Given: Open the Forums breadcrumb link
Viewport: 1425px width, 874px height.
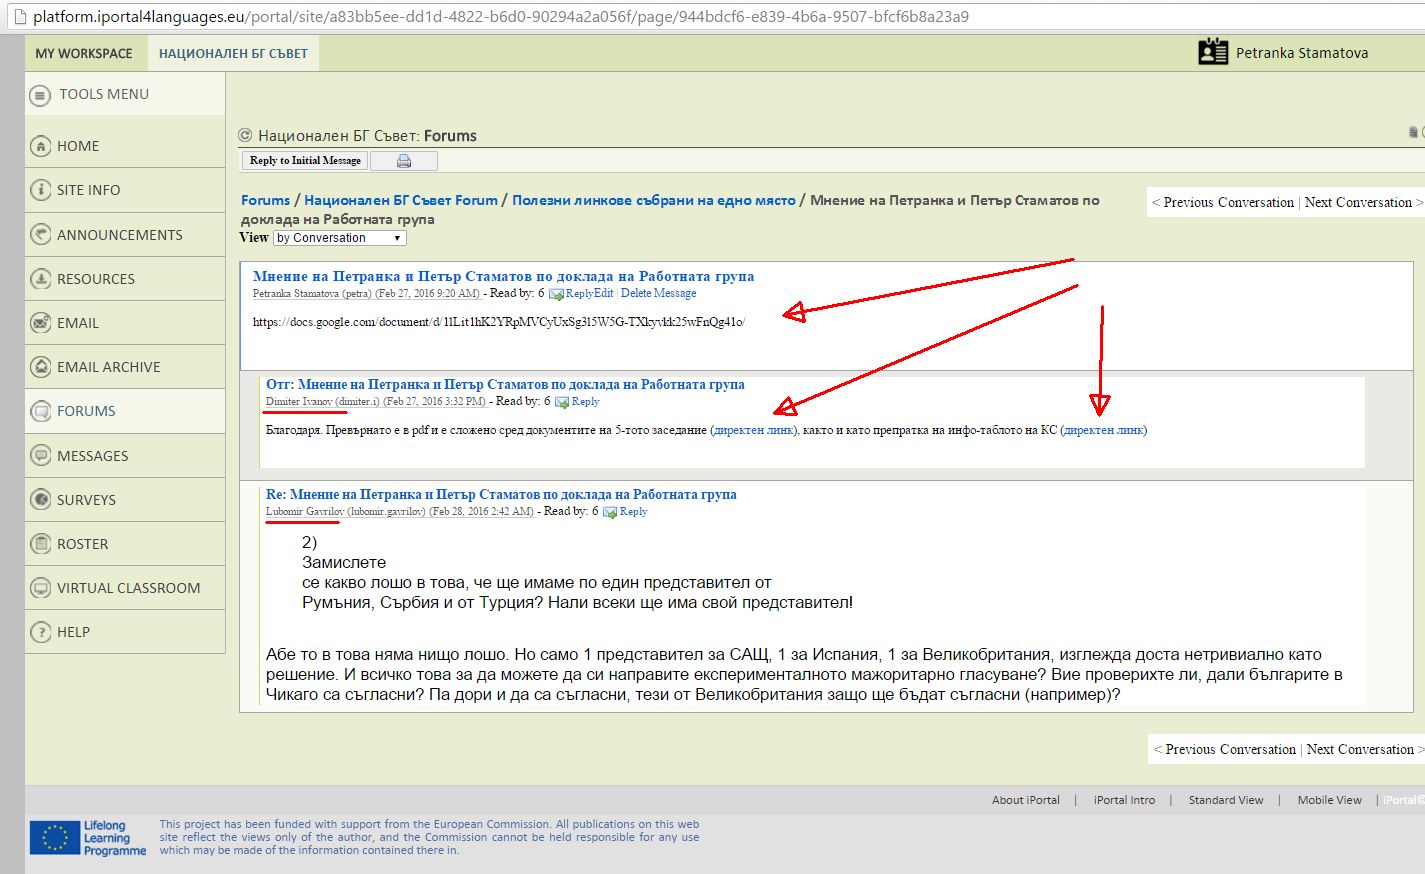Looking at the screenshot, I should coord(265,200).
